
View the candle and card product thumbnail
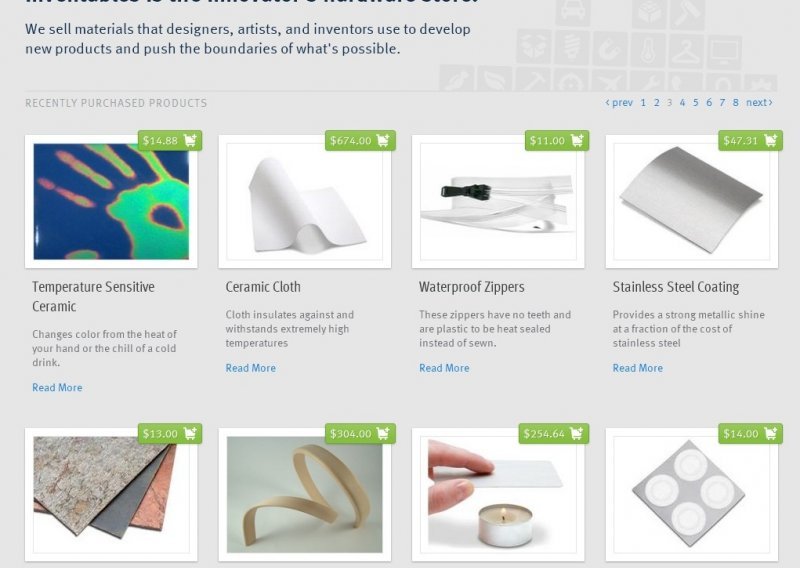click(498, 495)
